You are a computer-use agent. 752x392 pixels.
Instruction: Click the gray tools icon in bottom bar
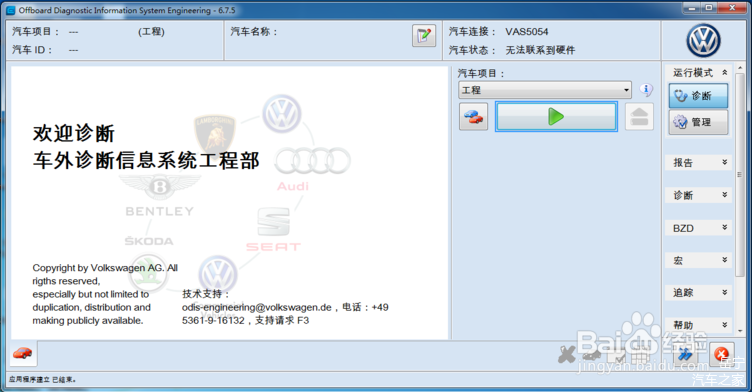coord(567,355)
